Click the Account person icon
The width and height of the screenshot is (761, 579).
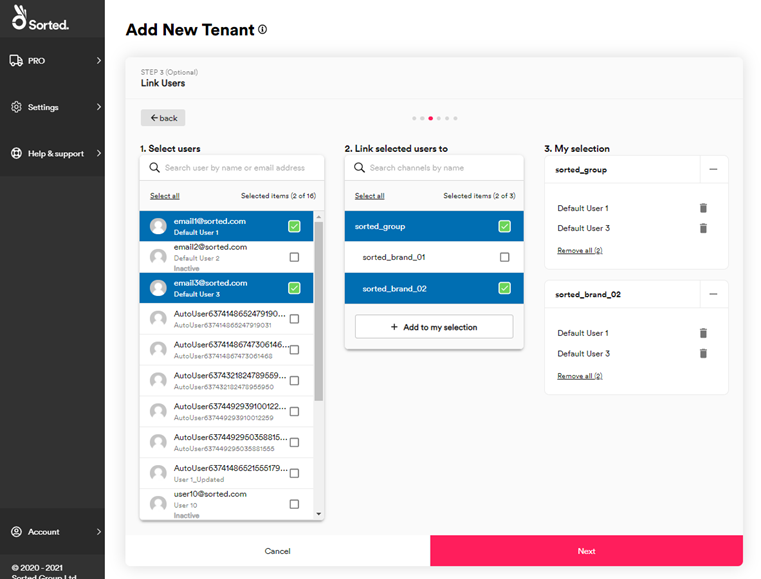point(16,532)
